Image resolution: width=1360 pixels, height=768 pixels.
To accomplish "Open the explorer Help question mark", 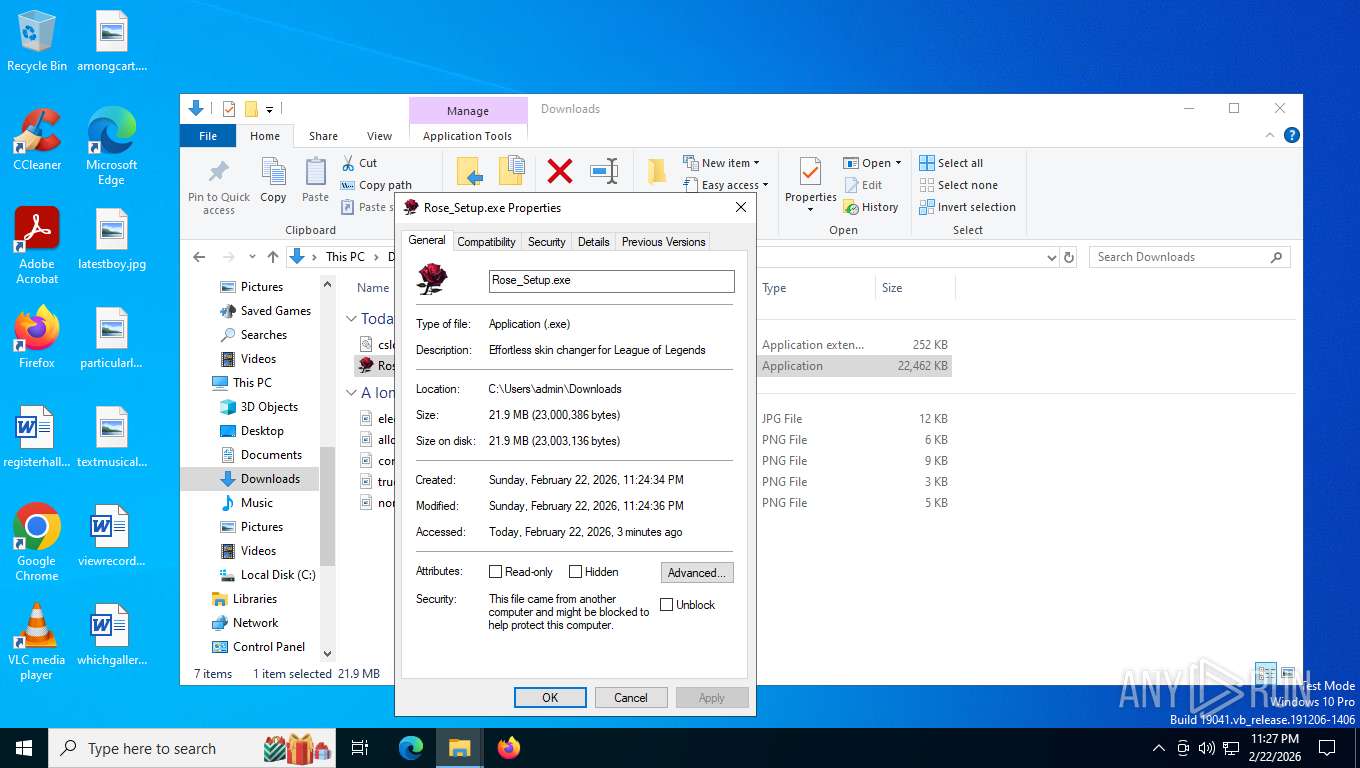I will pyautogui.click(x=1292, y=135).
